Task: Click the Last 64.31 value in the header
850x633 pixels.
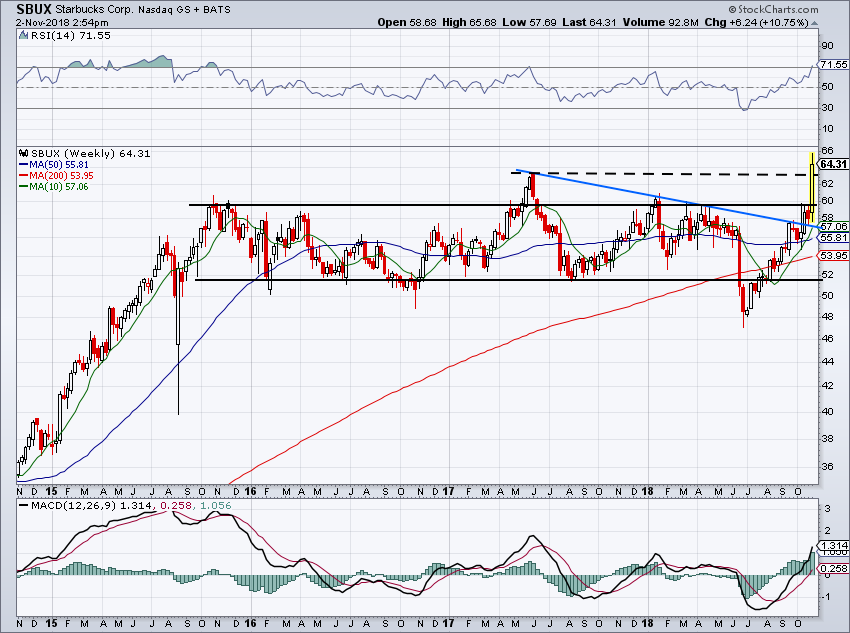Action: [x=590, y=22]
